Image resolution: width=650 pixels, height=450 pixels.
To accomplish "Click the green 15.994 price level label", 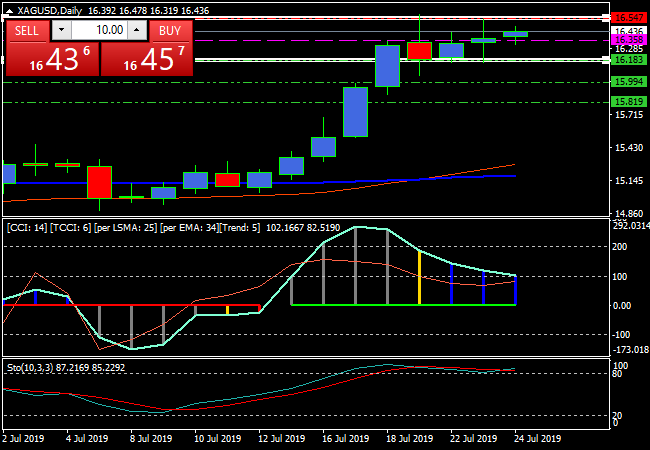I will [626, 82].
